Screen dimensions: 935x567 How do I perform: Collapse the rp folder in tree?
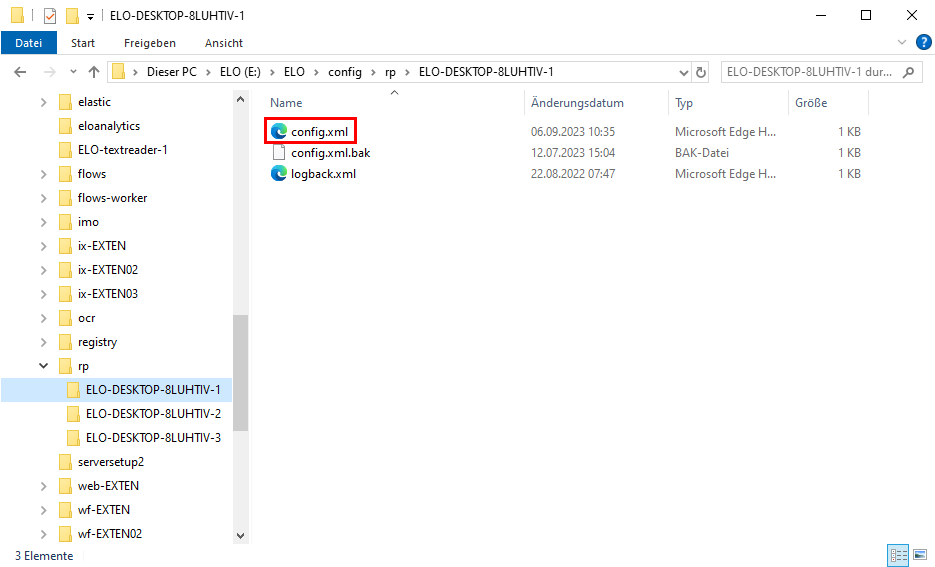[43, 365]
